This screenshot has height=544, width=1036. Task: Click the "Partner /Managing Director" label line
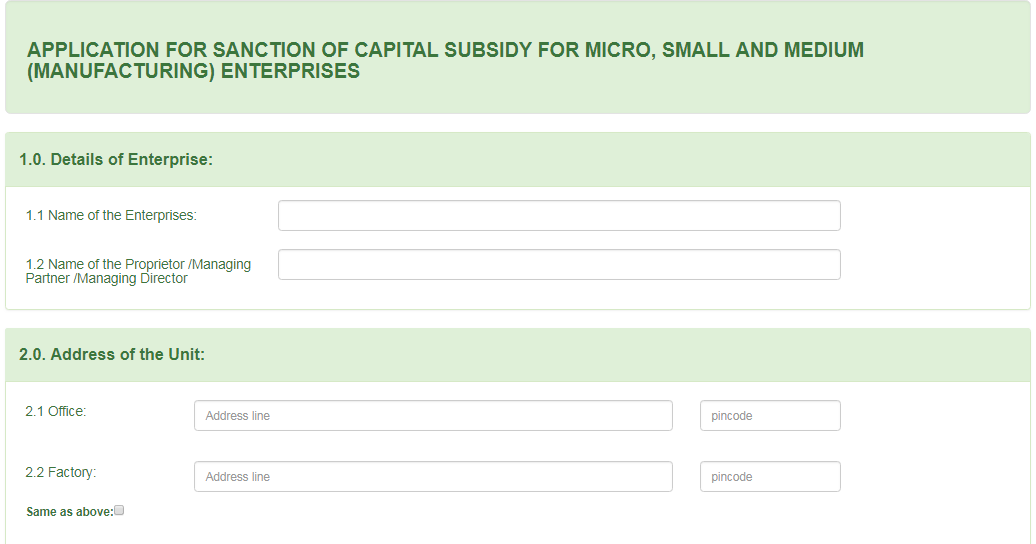click(106, 279)
